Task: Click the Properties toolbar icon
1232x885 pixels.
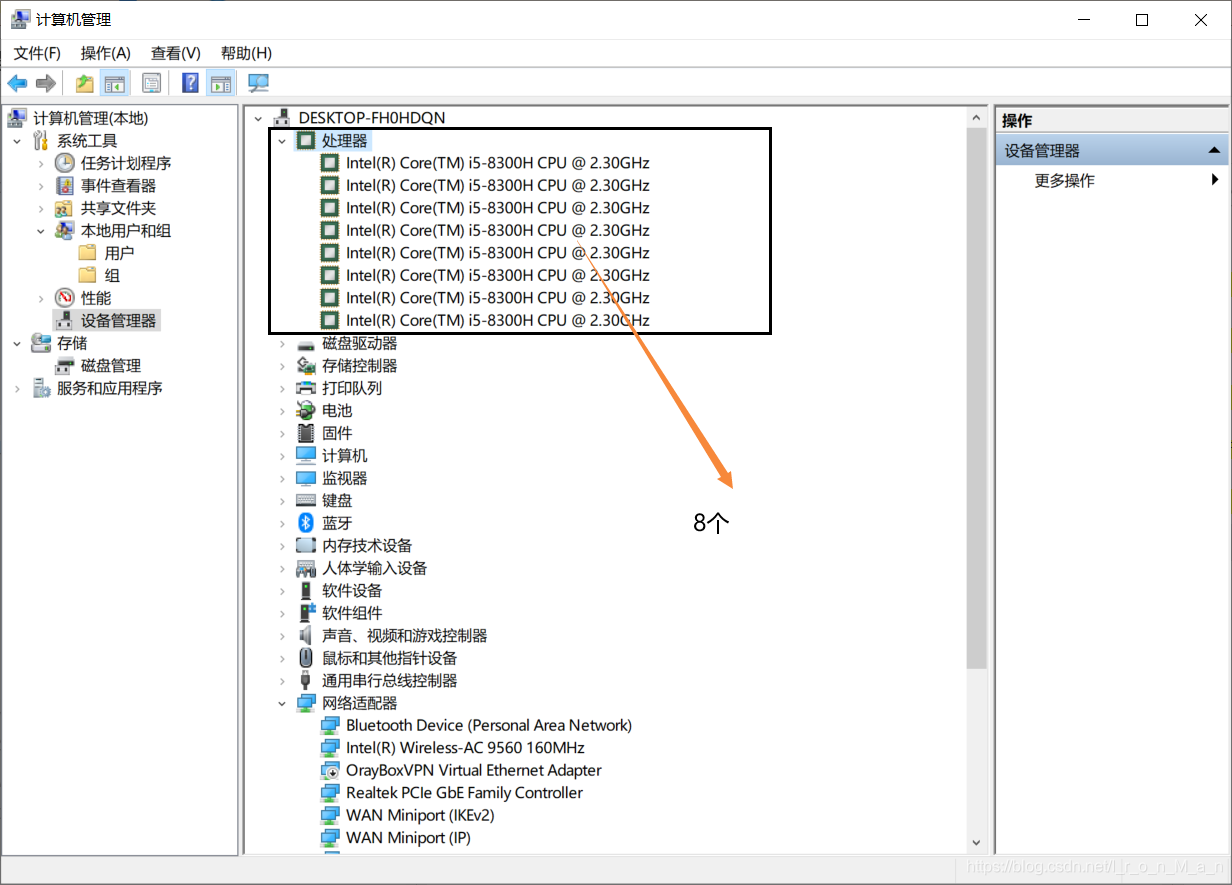Action: coord(152,83)
